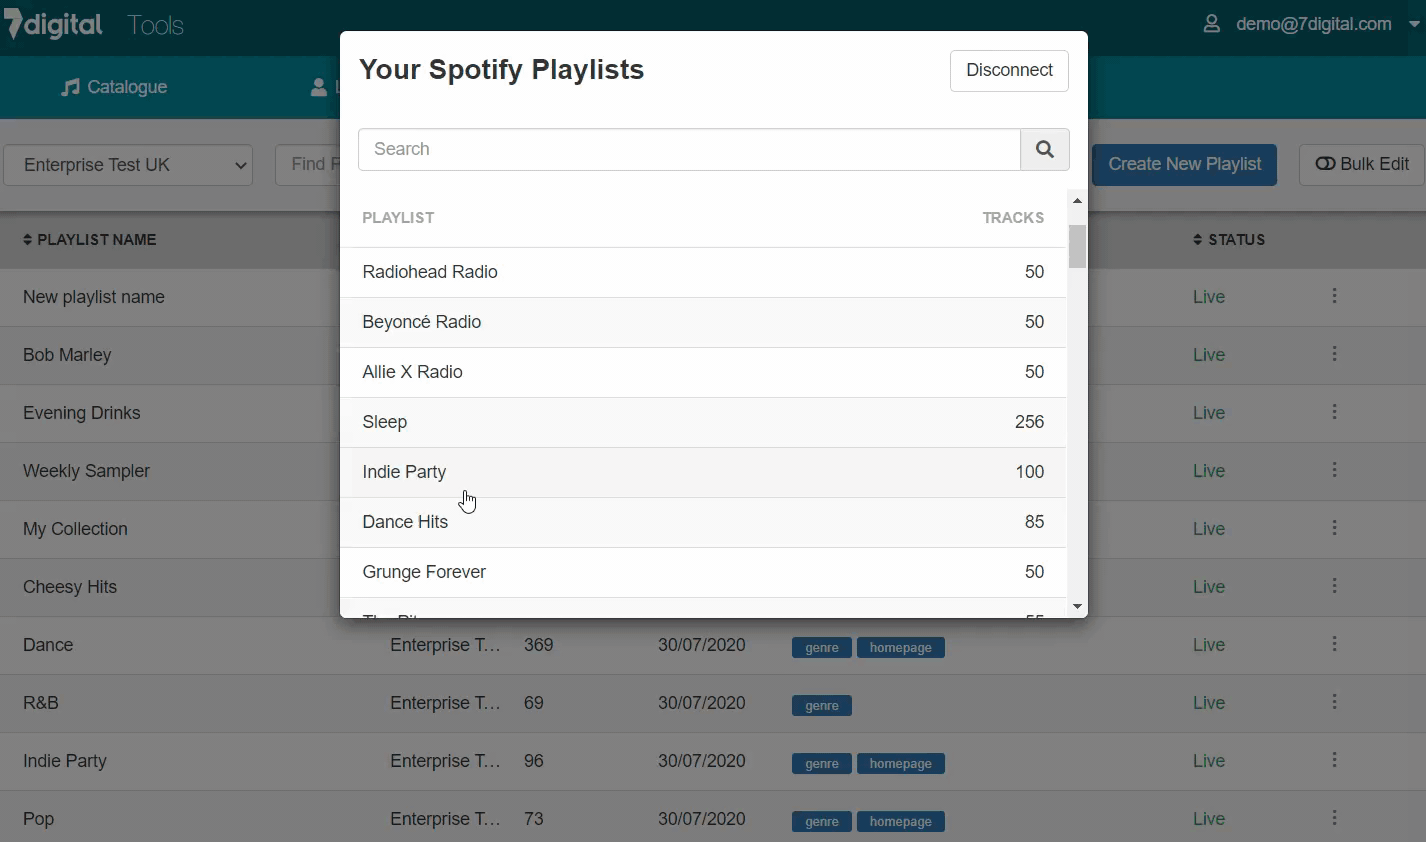Click the Tools header text
1426x842 pixels.
[155, 25]
